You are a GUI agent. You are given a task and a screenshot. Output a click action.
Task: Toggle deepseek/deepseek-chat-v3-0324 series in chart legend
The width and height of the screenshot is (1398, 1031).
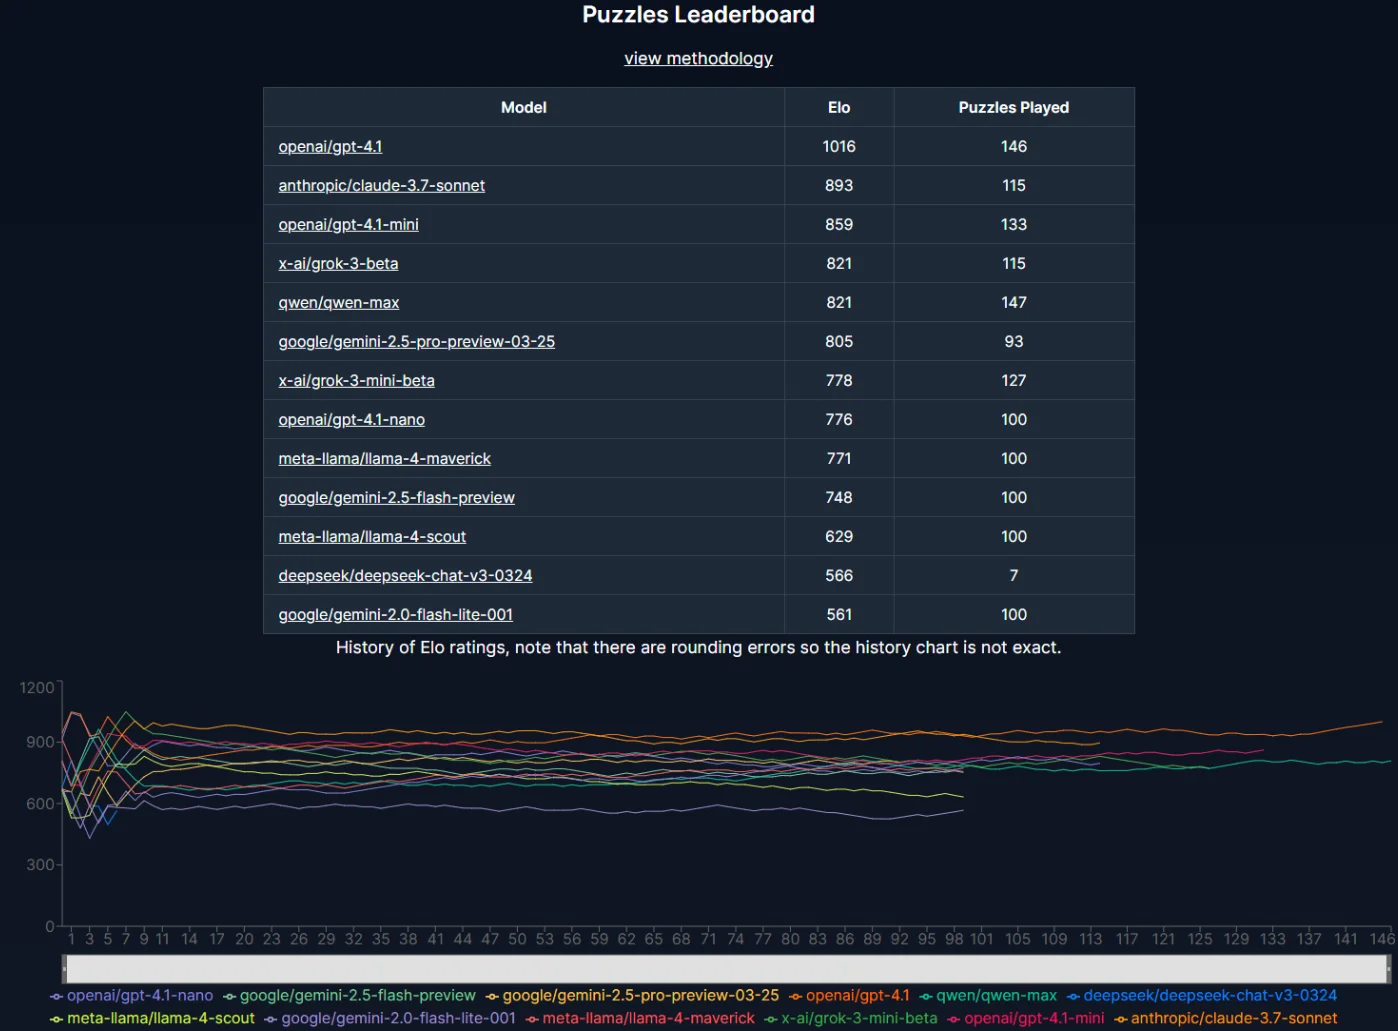pos(1202,995)
